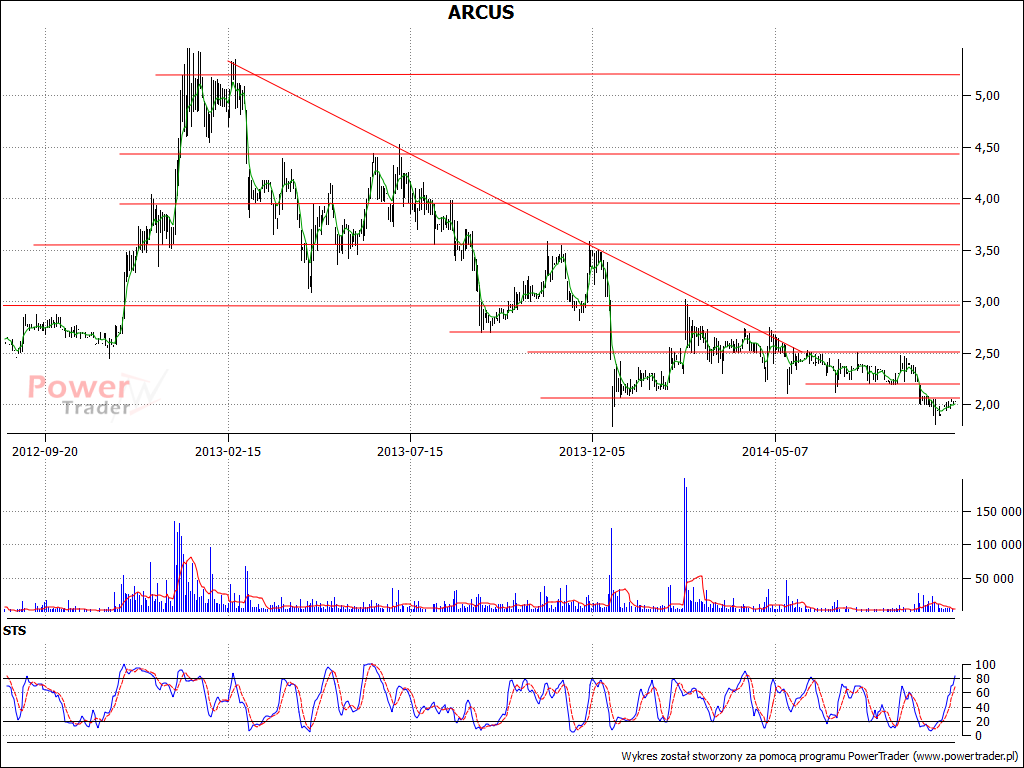Click the 2,00 price axis label
The width and height of the screenshot is (1024, 768).
987,405
